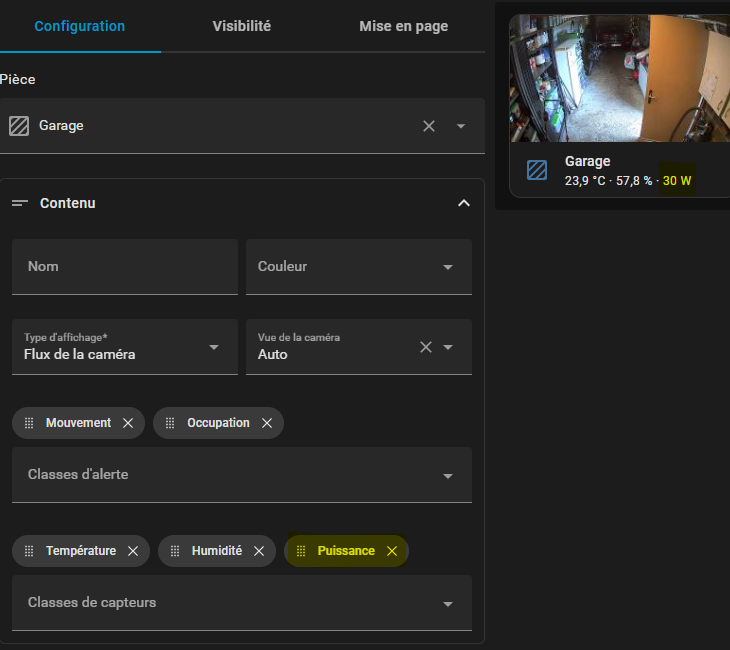
Task: Click the drag handle on Mouvement chip
Action: (x=29, y=423)
